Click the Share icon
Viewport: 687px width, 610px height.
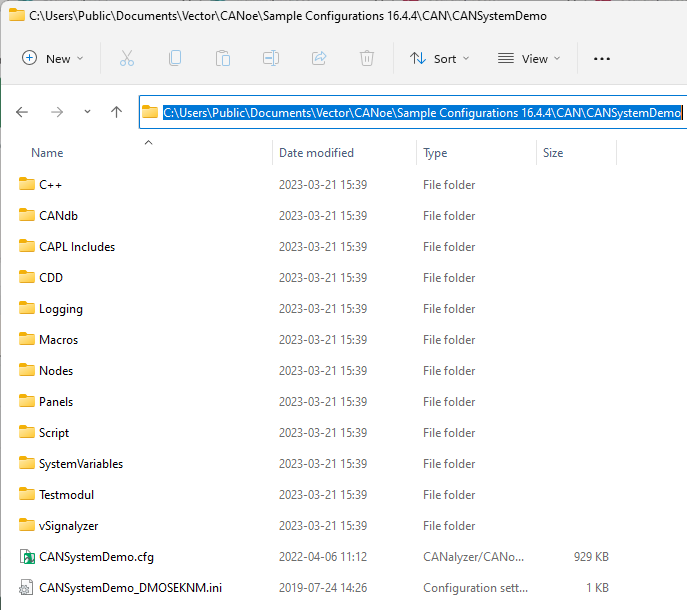coord(319,58)
